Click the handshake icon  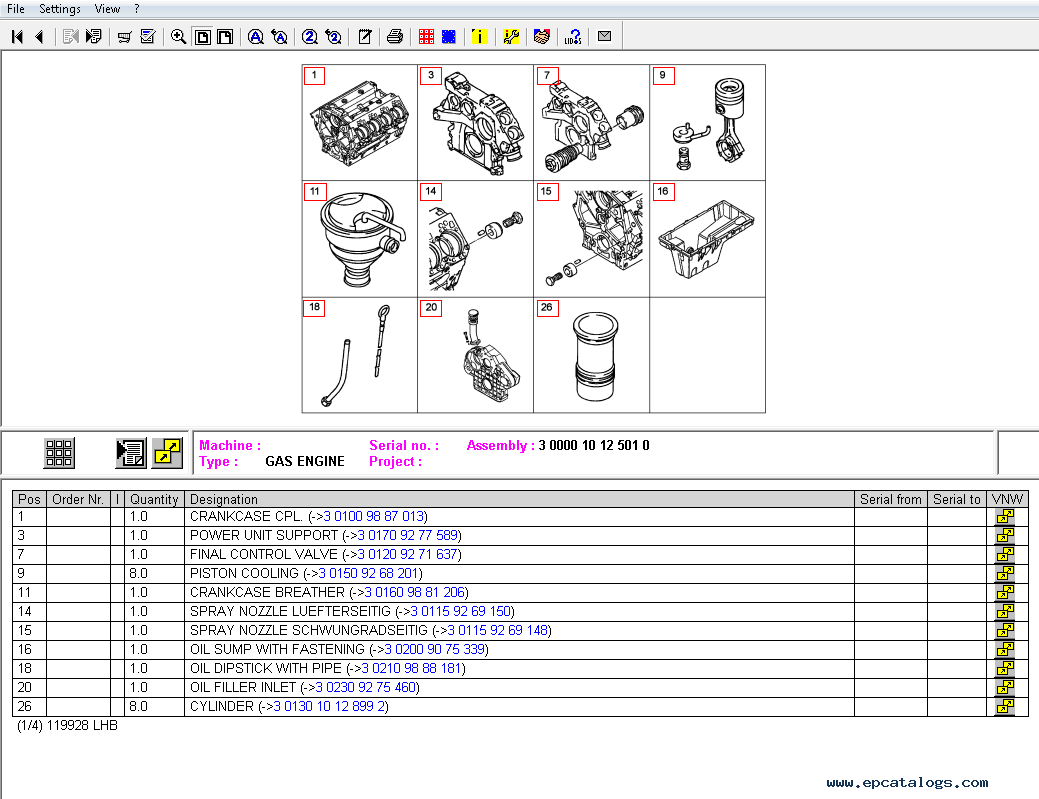(x=541, y=37)
